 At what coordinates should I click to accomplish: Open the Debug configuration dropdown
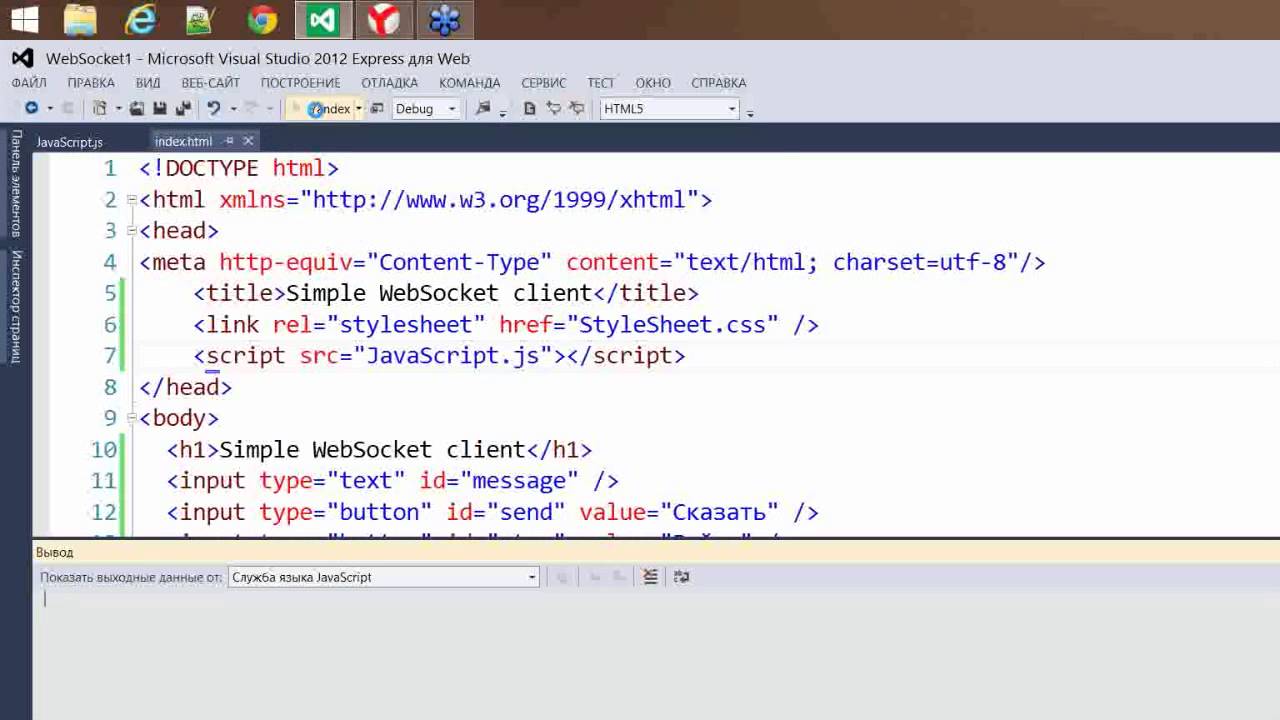click(451, 108)
